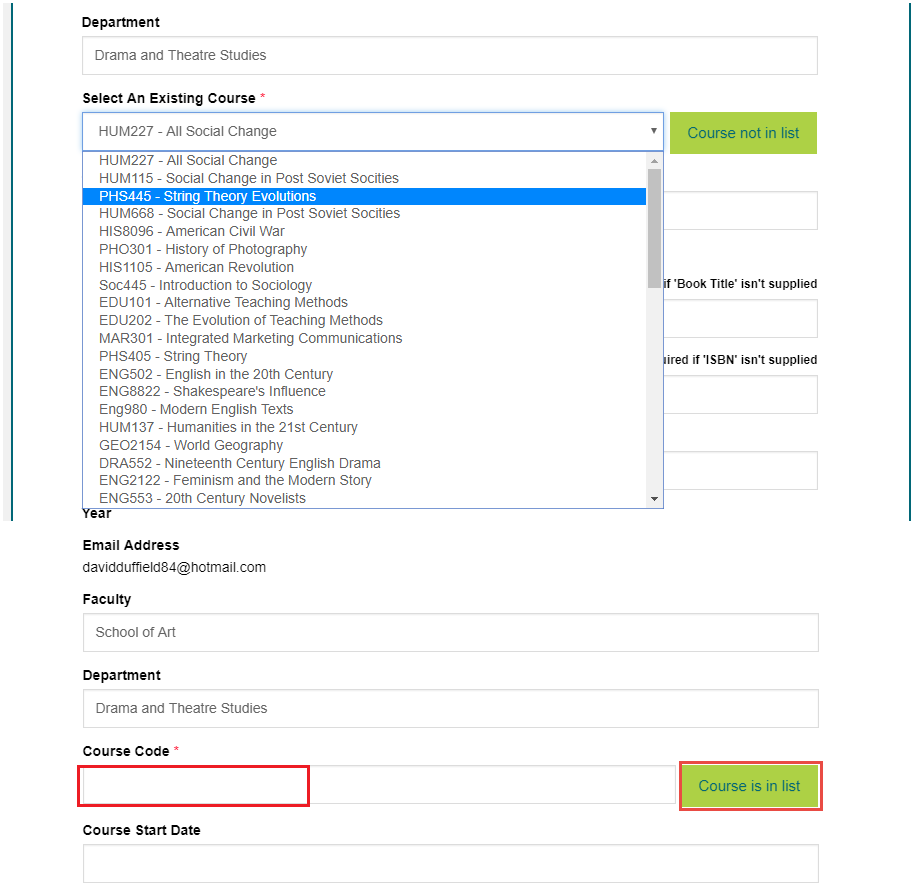Pick the HIS8096 - American Civil War course
911x886 pixels.
point(191,231)
